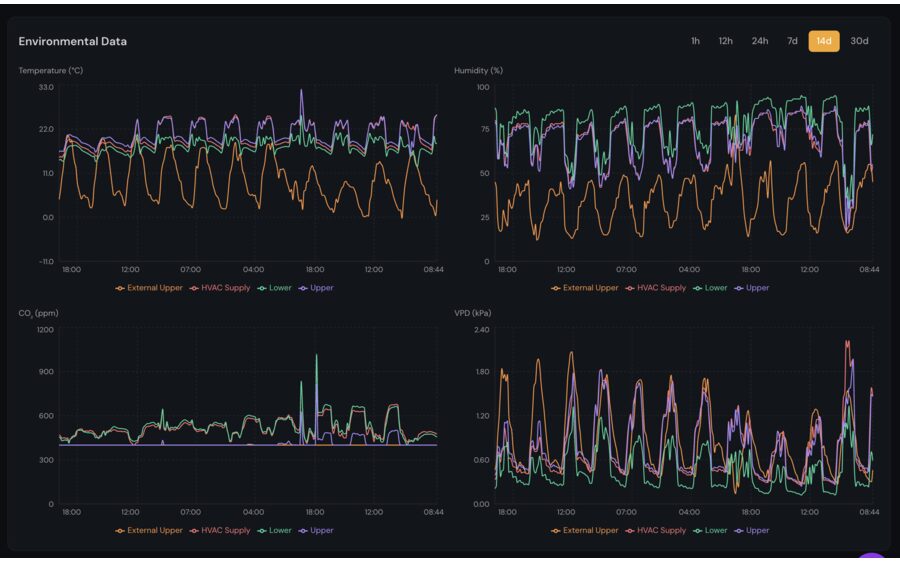Toggle External Upper in VPD legend
Viewport: 900px width, 563px height.
pos(585,531)
